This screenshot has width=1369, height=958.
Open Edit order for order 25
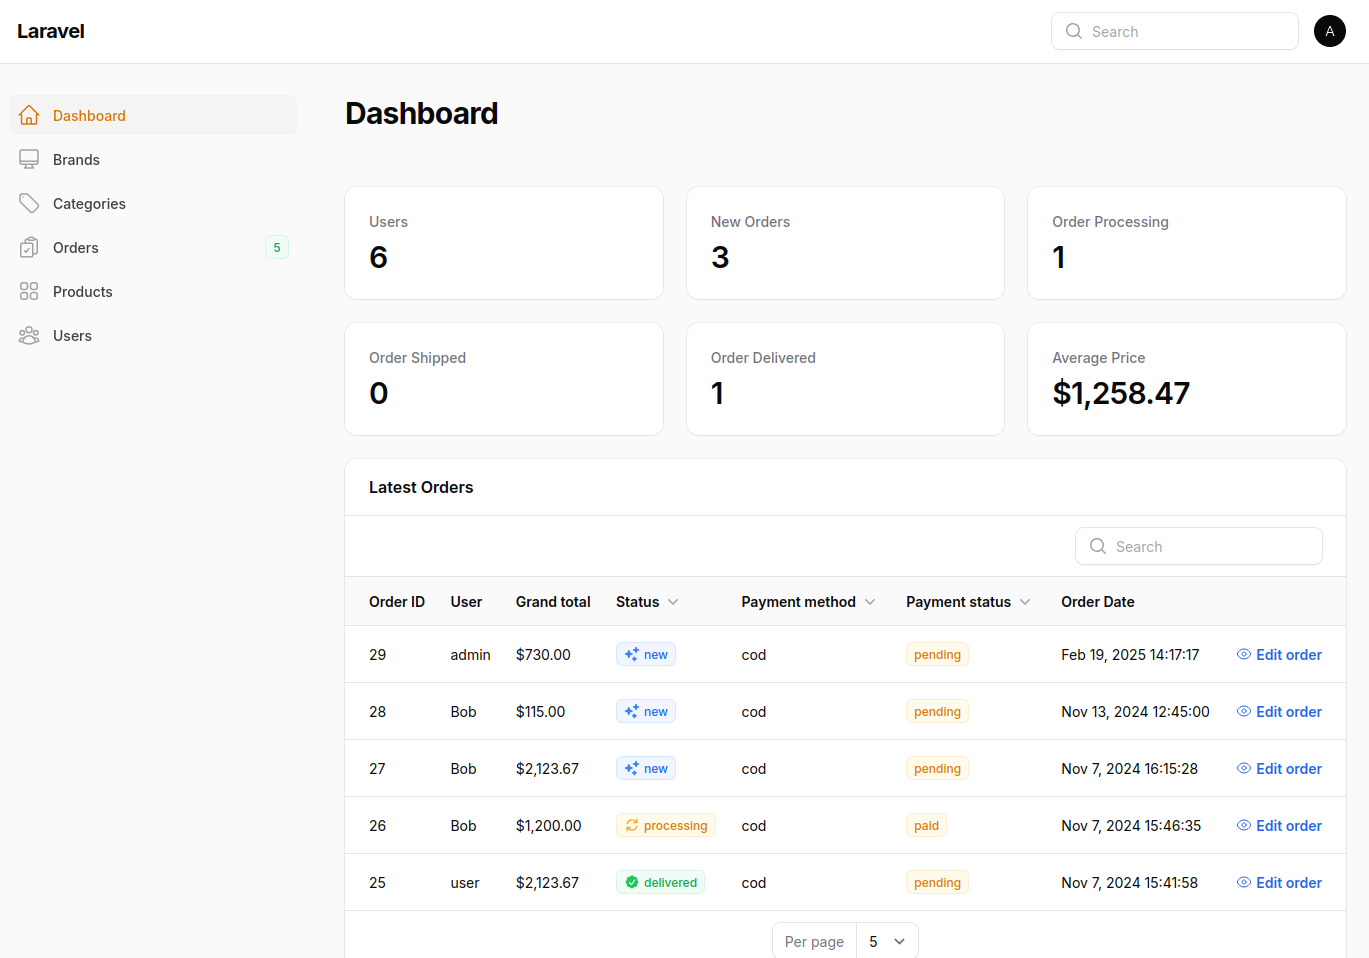point(1288,882)
